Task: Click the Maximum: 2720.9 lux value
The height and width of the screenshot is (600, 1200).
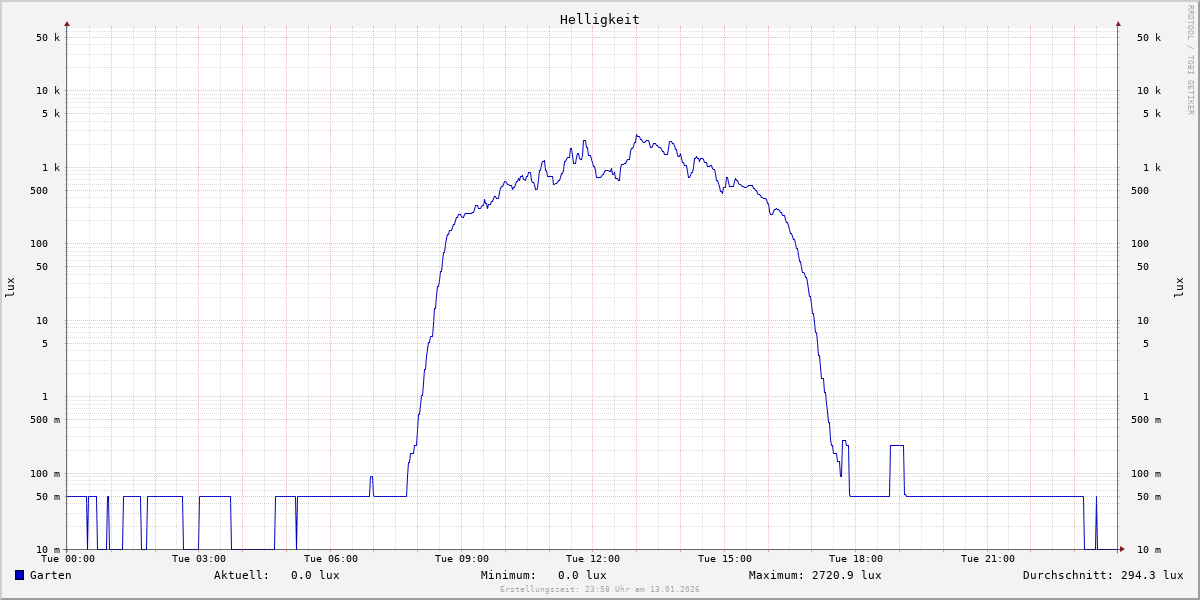Action: coord(815,575)
